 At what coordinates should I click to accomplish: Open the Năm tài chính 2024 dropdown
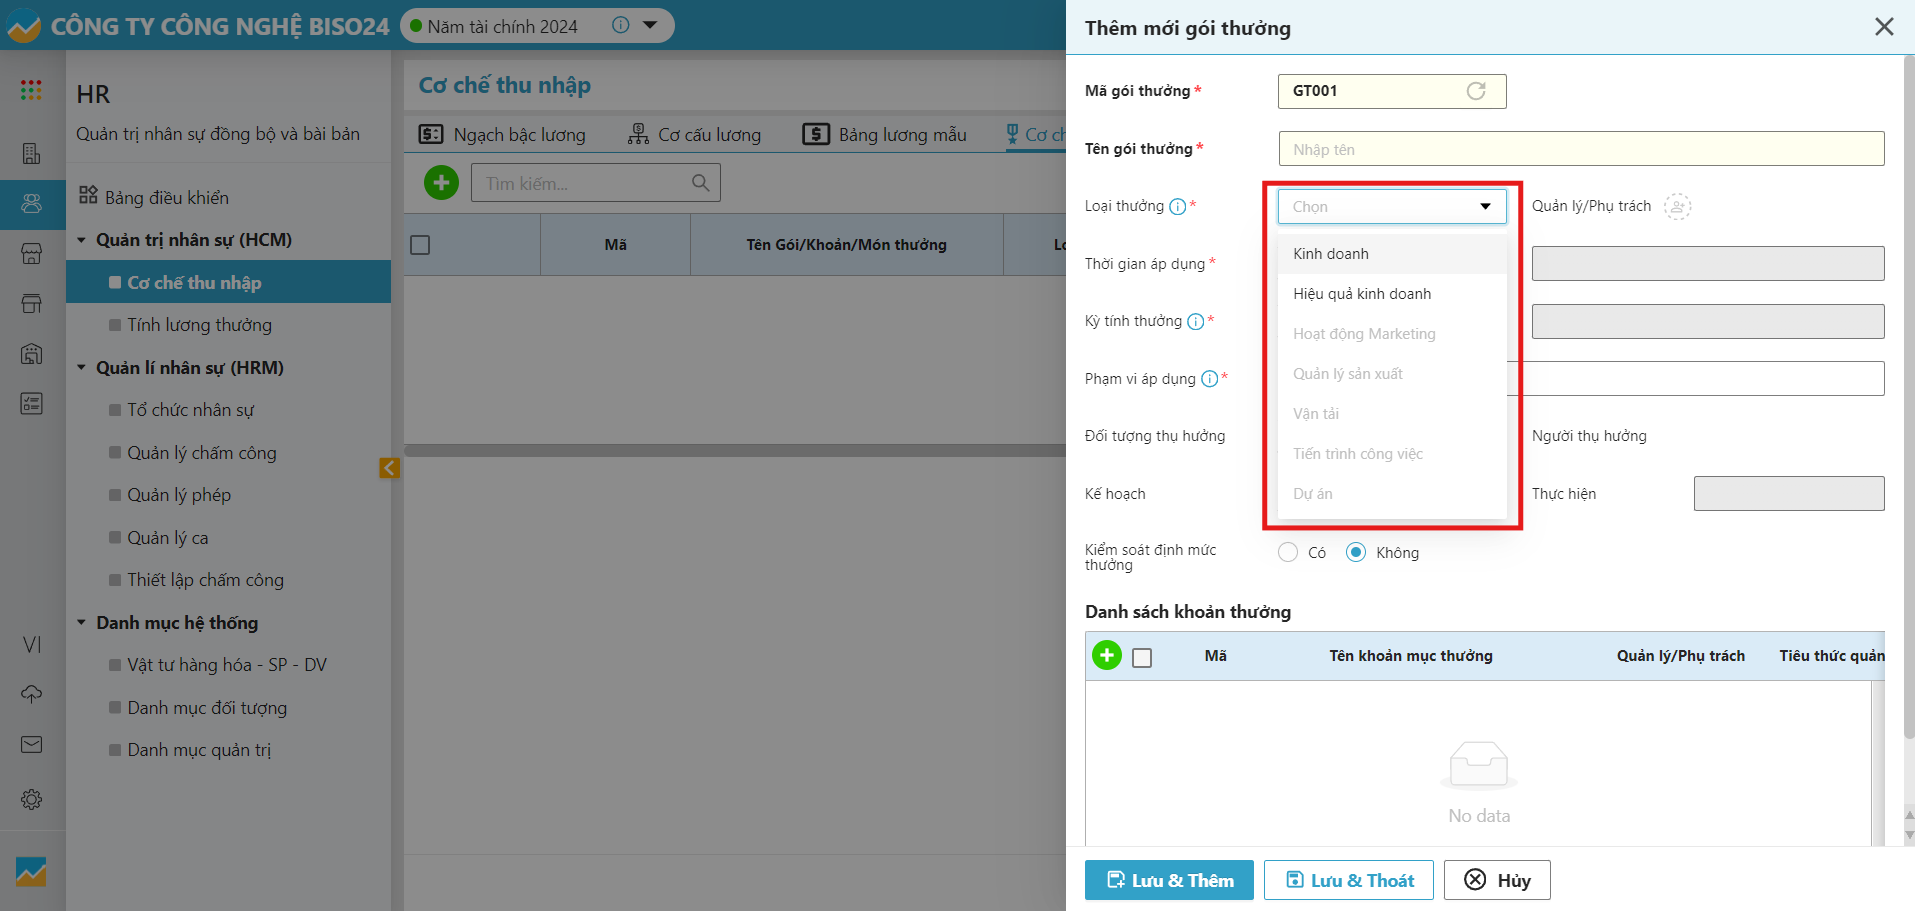coord(650,26)
